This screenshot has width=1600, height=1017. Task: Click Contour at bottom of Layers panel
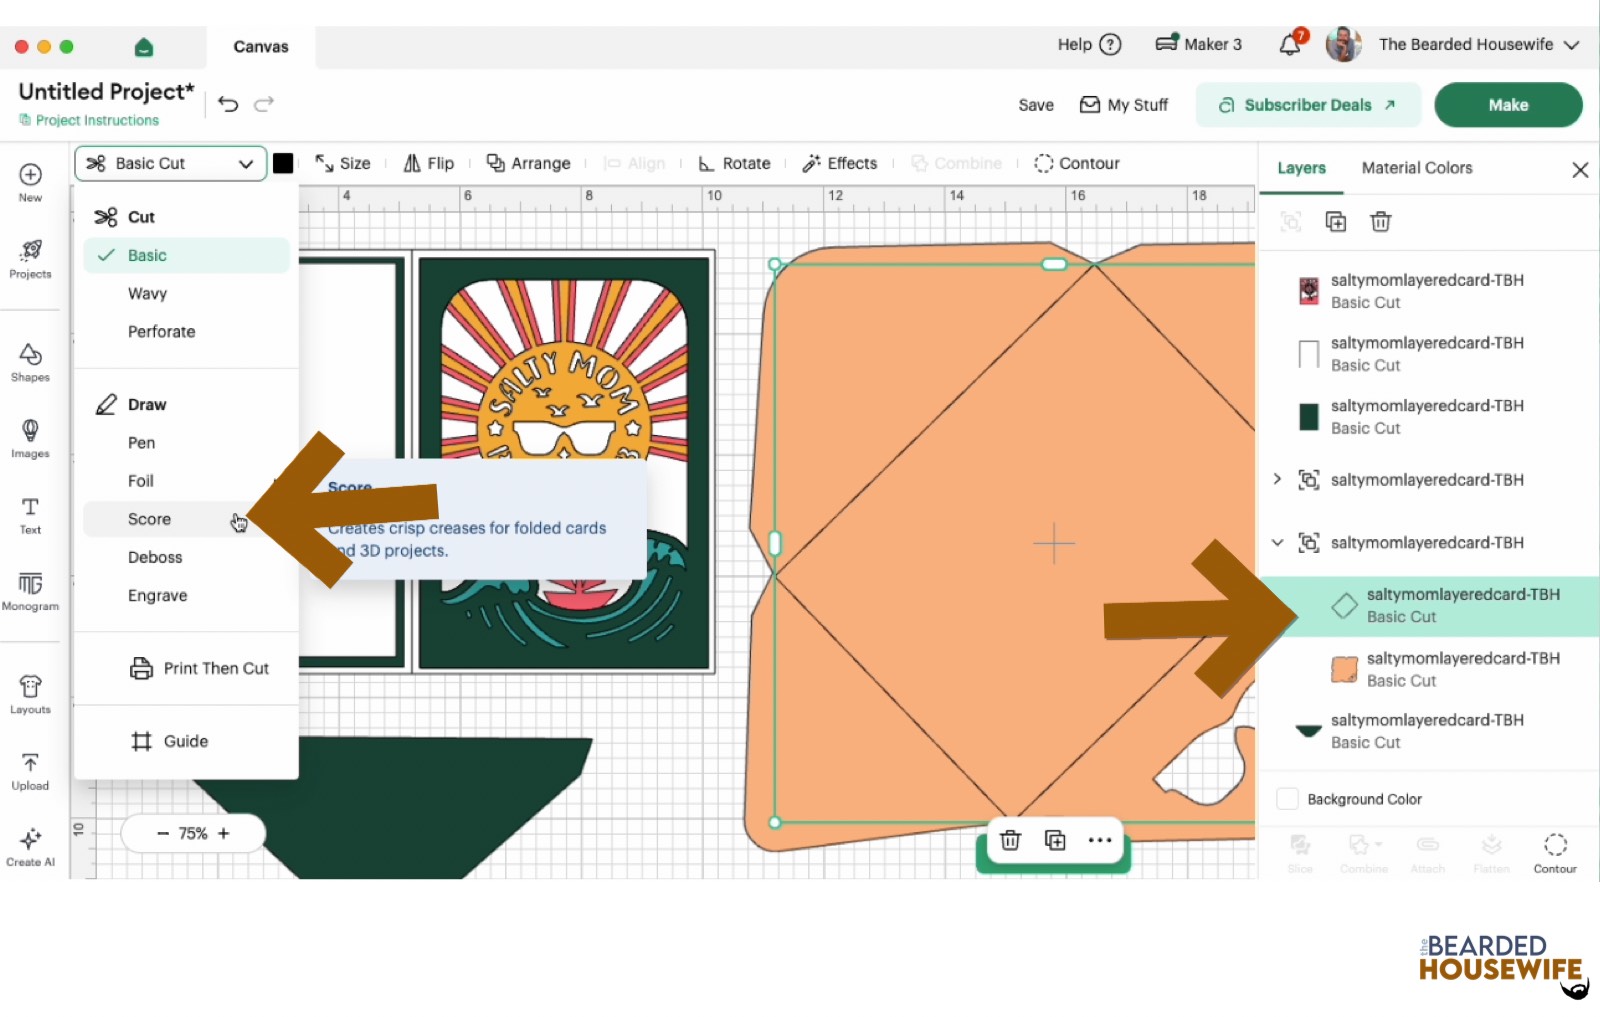coord(1555,854)
